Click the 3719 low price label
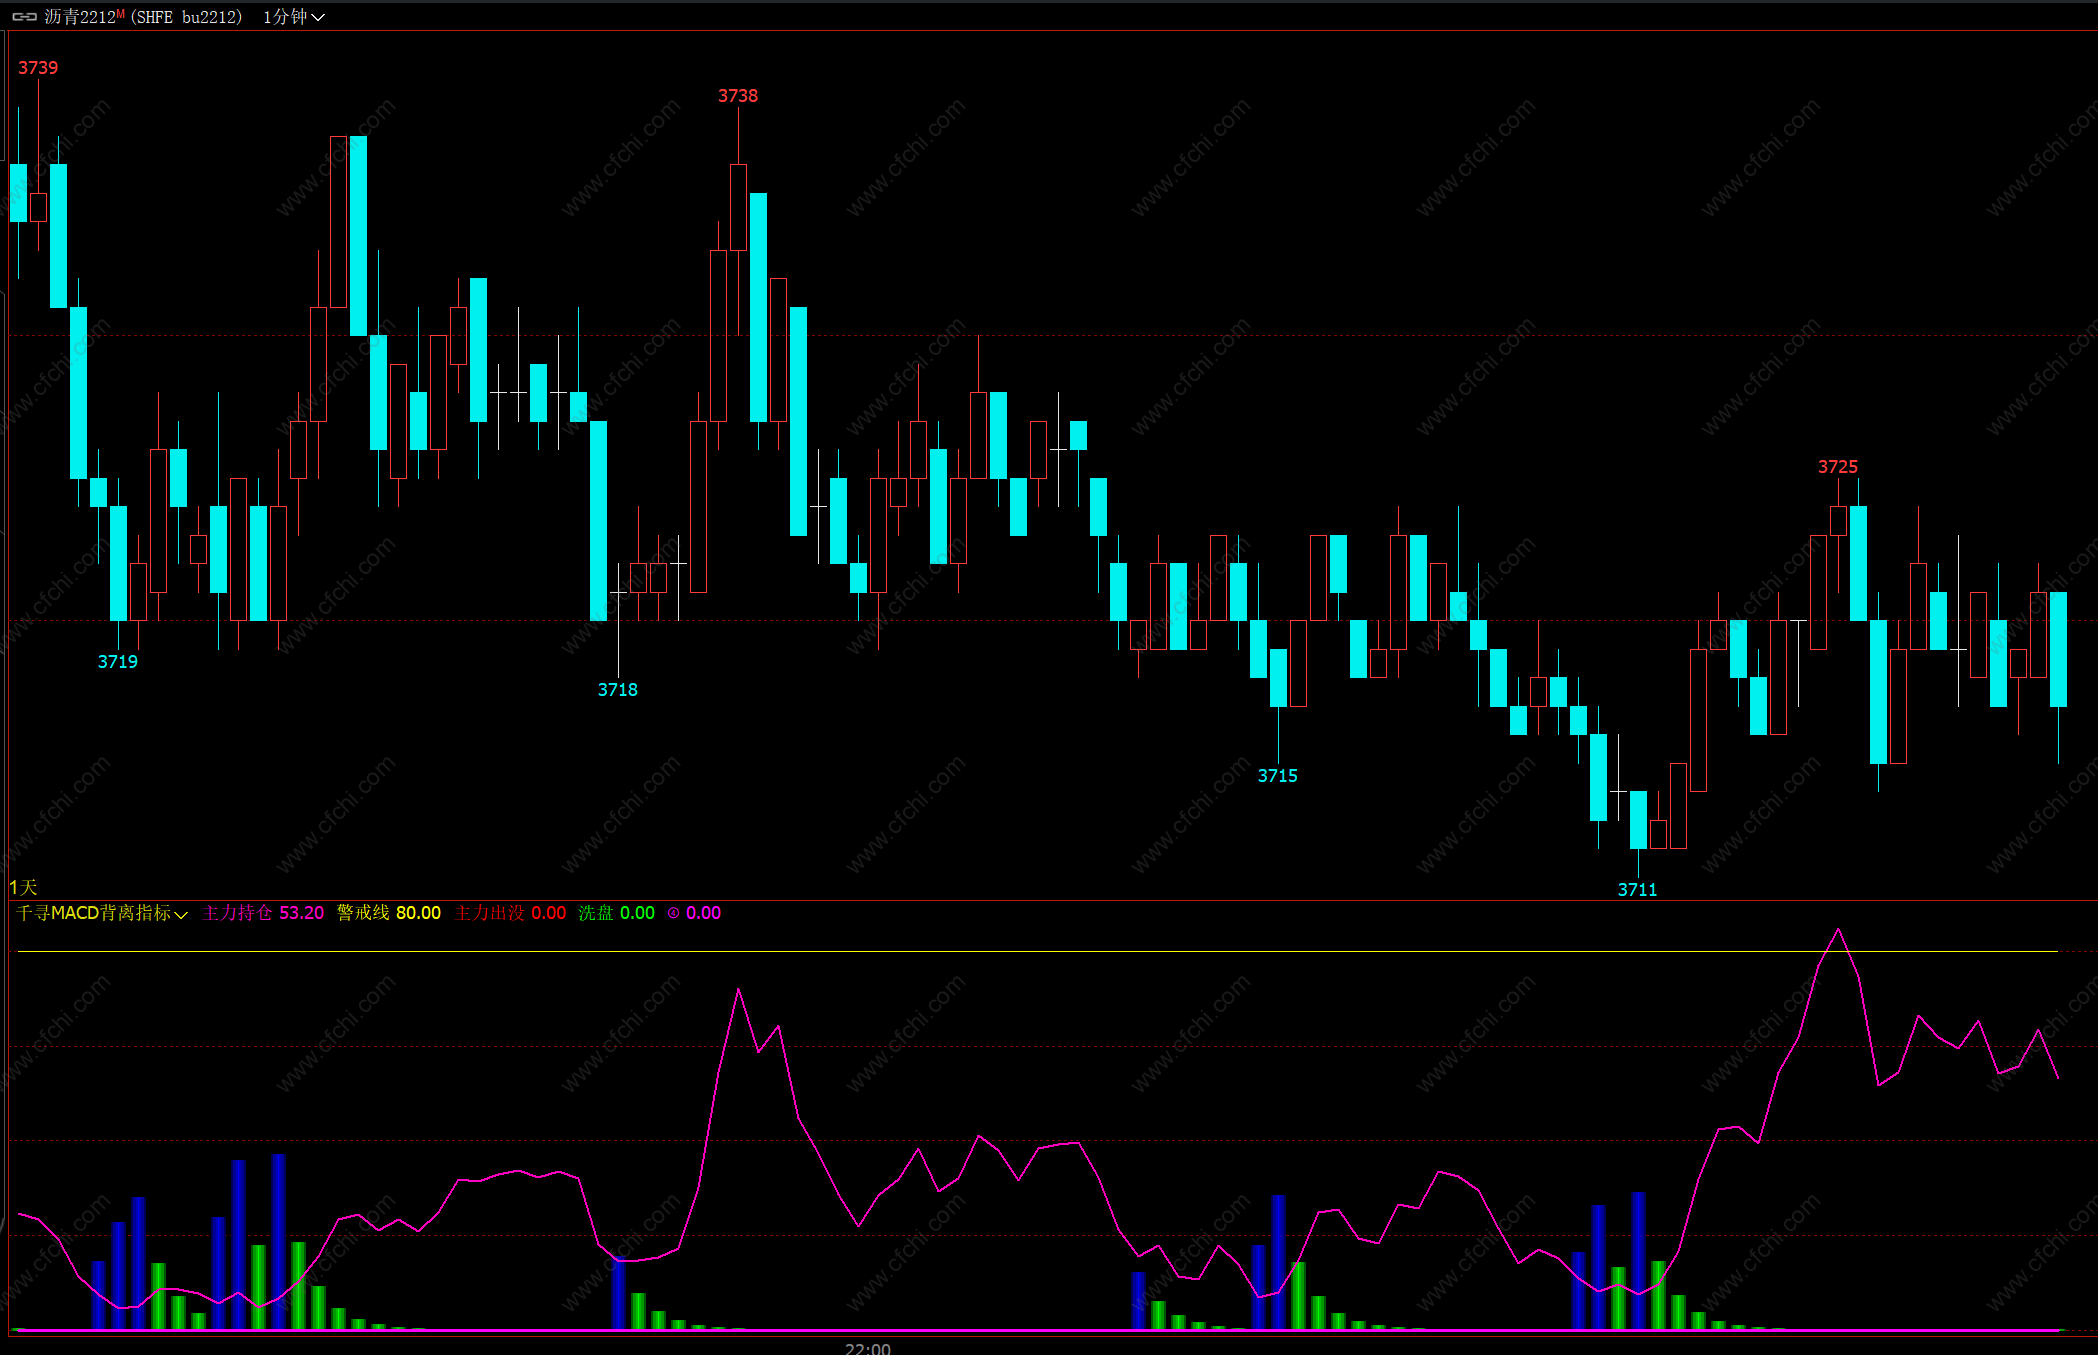 (117, 662)
